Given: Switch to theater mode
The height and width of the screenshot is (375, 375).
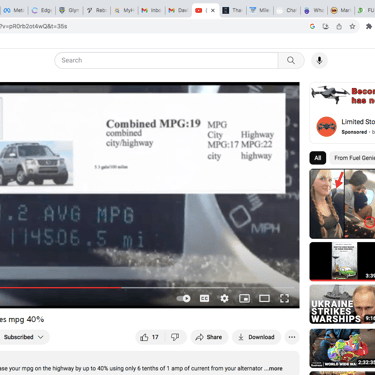Looking at the screenshot, I should coord(264,298).
